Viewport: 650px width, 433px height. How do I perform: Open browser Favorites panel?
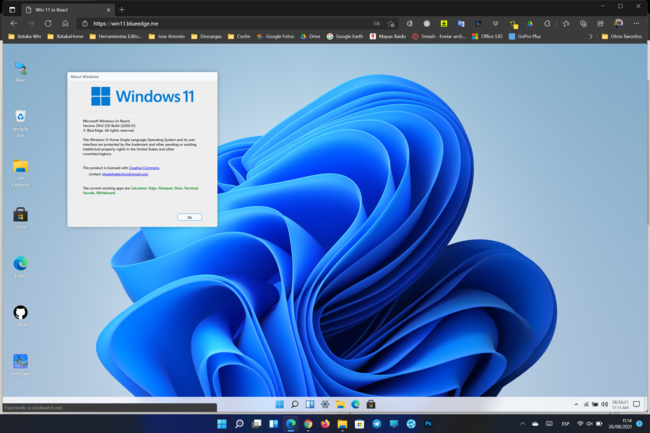(x=566, y=24)
